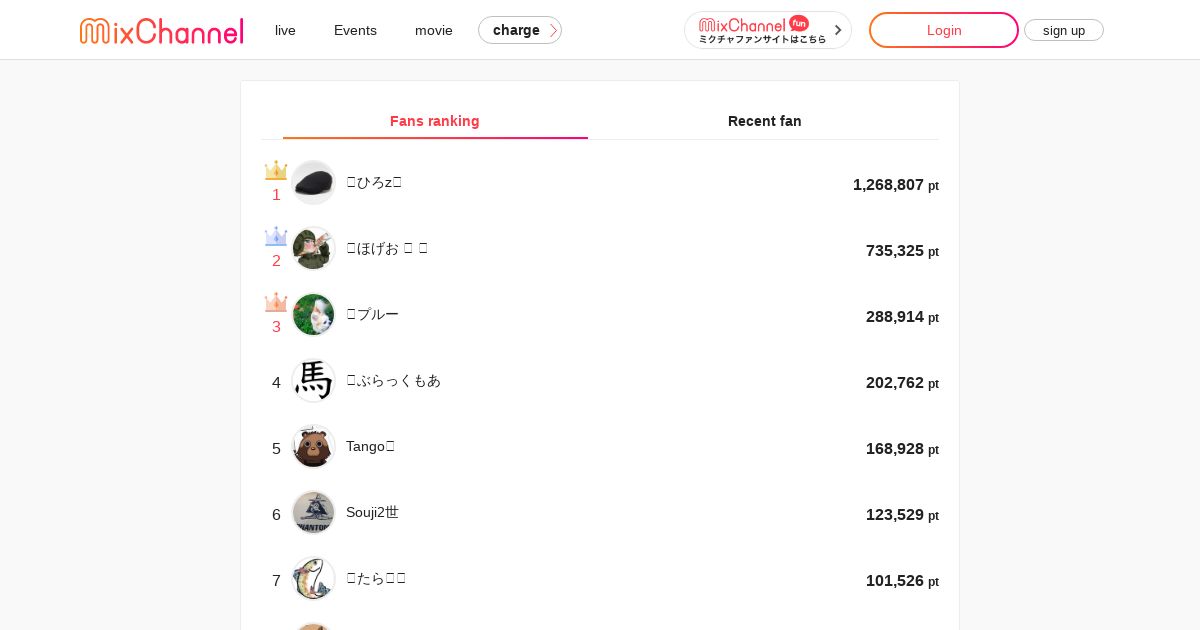Click Tango's bear avatar icon
The image size is (1200, 630).
313,447
